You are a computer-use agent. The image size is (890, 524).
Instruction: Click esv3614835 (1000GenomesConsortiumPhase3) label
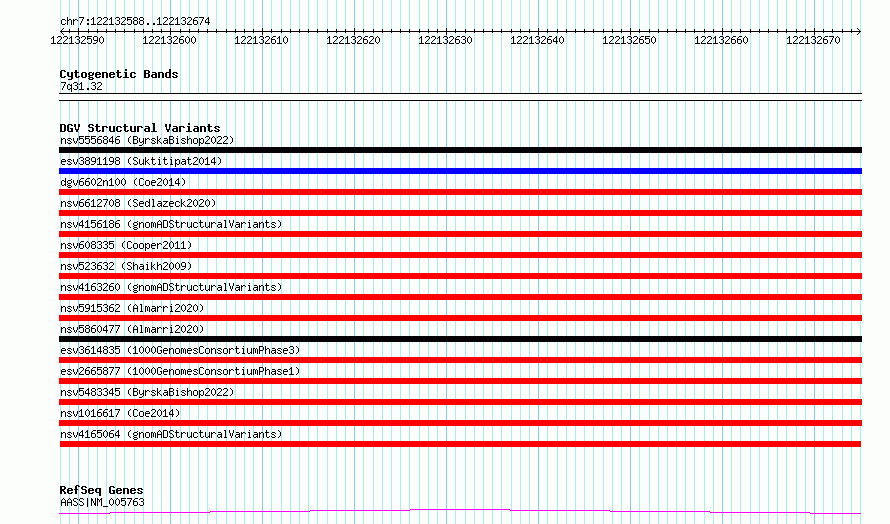point(180,350)
